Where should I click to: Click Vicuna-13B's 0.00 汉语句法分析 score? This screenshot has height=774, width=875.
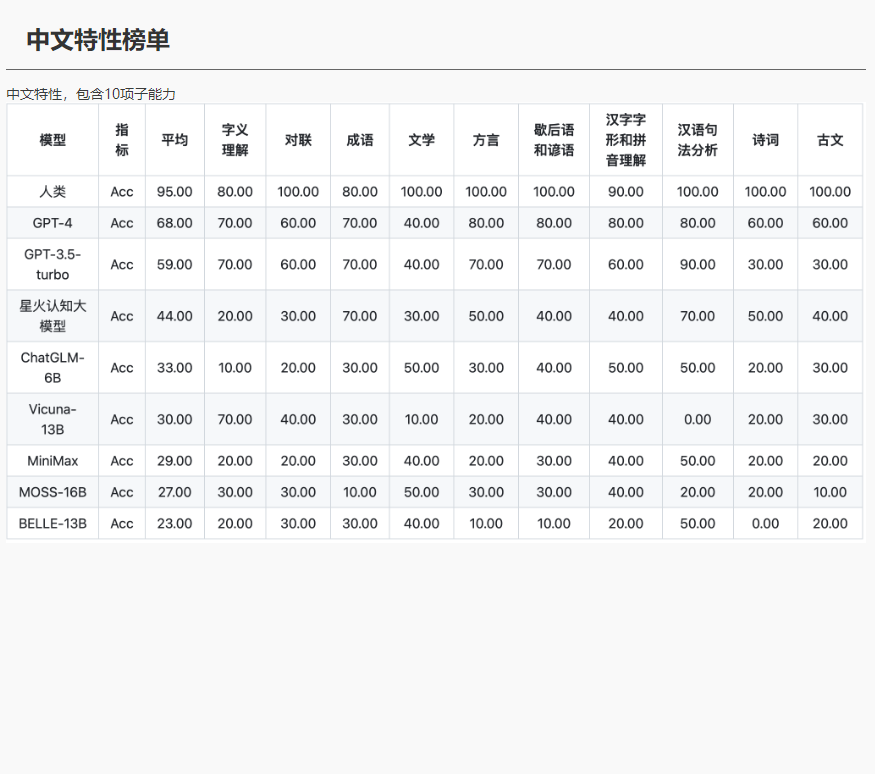[x=698, y=419]
